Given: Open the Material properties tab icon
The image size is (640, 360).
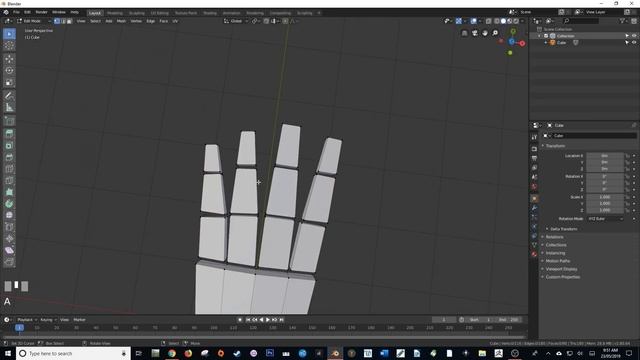Looking at the screenshot, I should click(534, 254).
